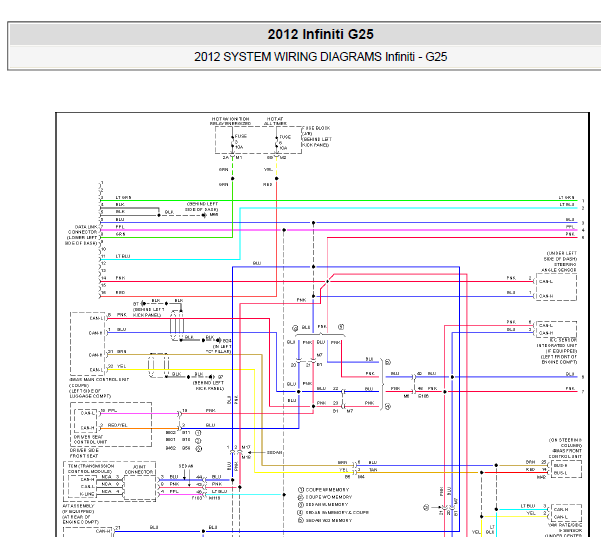Select the "2012 Infiniti G25" heading
This screenshot has height=537, width=601.
pos(320,34)
